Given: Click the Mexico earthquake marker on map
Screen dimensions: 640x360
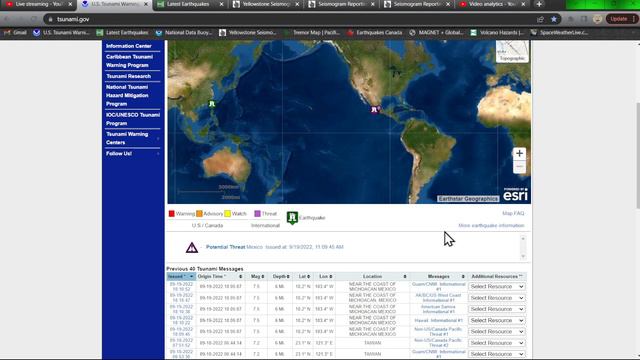Looking at the screenshot, I should 375,109.
